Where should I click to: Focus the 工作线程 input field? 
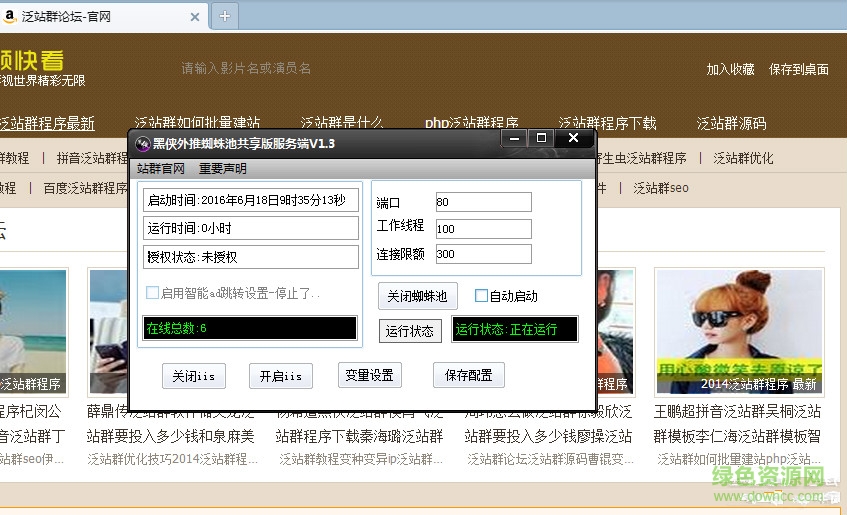click(483, 229)
